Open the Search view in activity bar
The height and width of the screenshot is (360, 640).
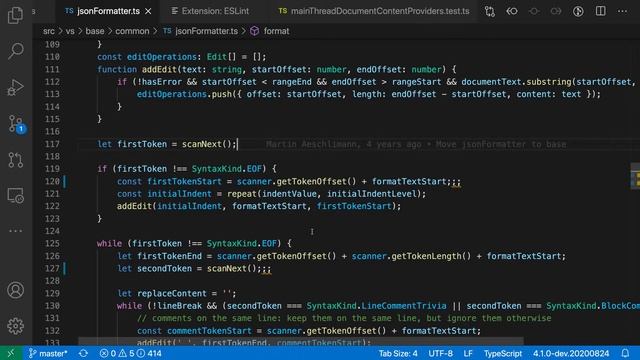click(x=16, y=51)
